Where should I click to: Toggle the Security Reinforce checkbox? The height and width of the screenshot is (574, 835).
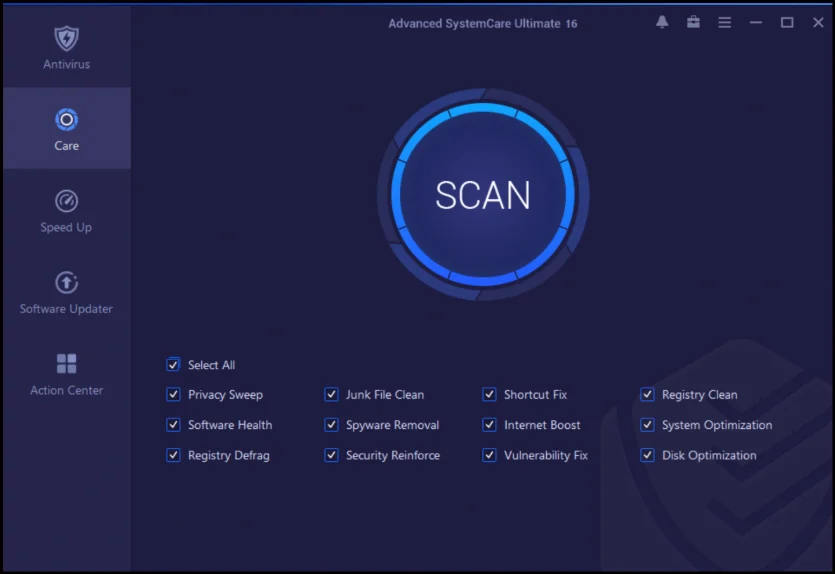coord(331,455)
